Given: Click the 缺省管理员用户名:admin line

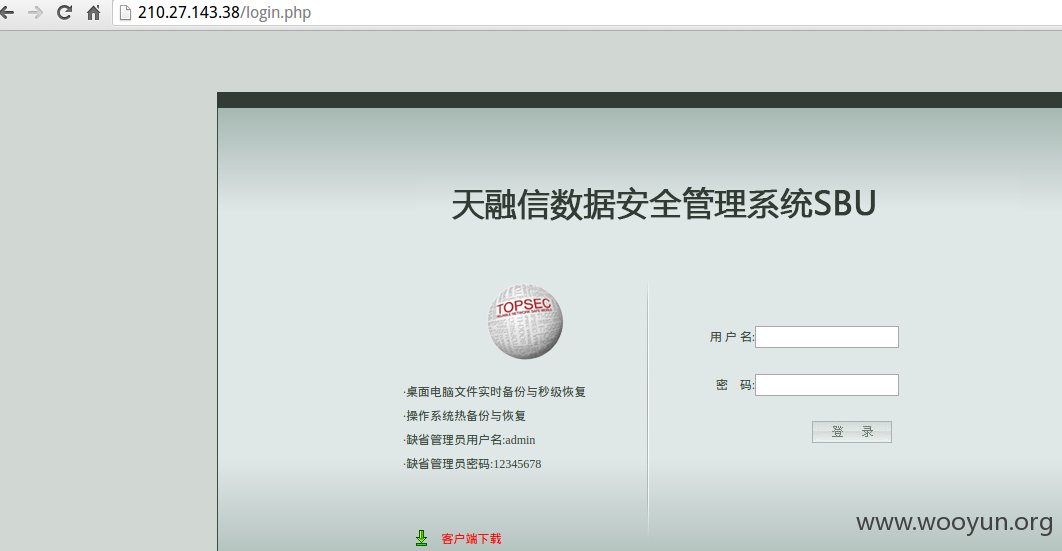Looking at the screenshot, I should (469, 440).
